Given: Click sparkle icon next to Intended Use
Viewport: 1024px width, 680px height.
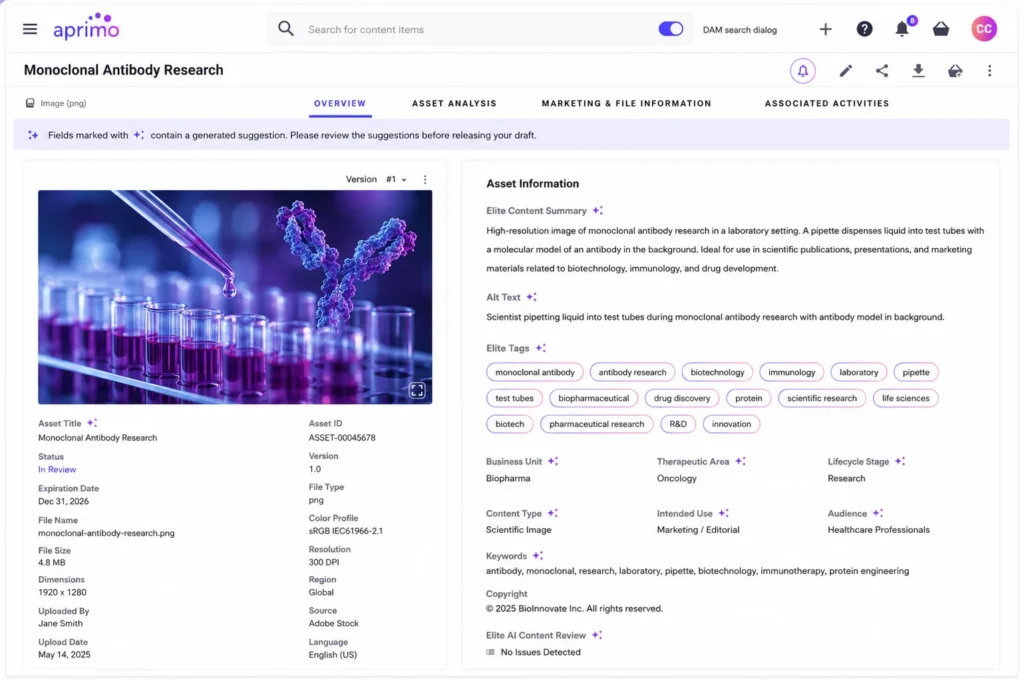Looking at the screenshot, I should click(724, 513).
